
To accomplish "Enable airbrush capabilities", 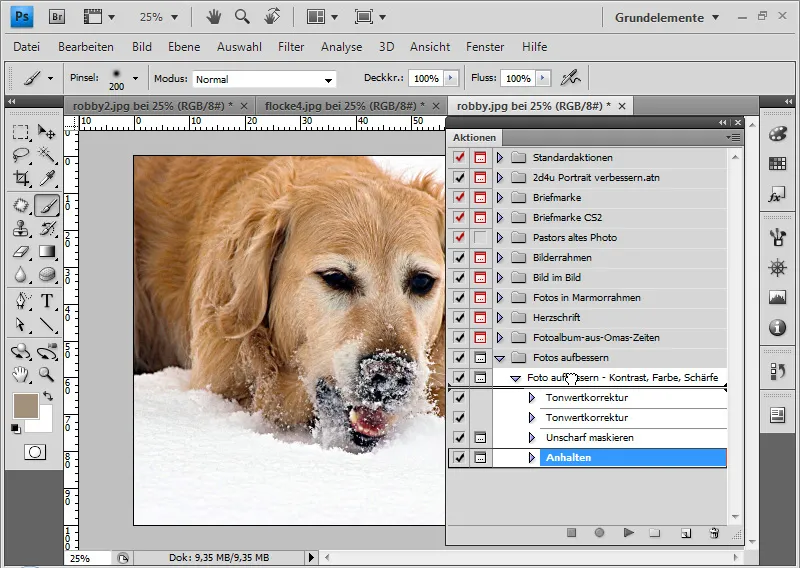I will pos(570,78).
